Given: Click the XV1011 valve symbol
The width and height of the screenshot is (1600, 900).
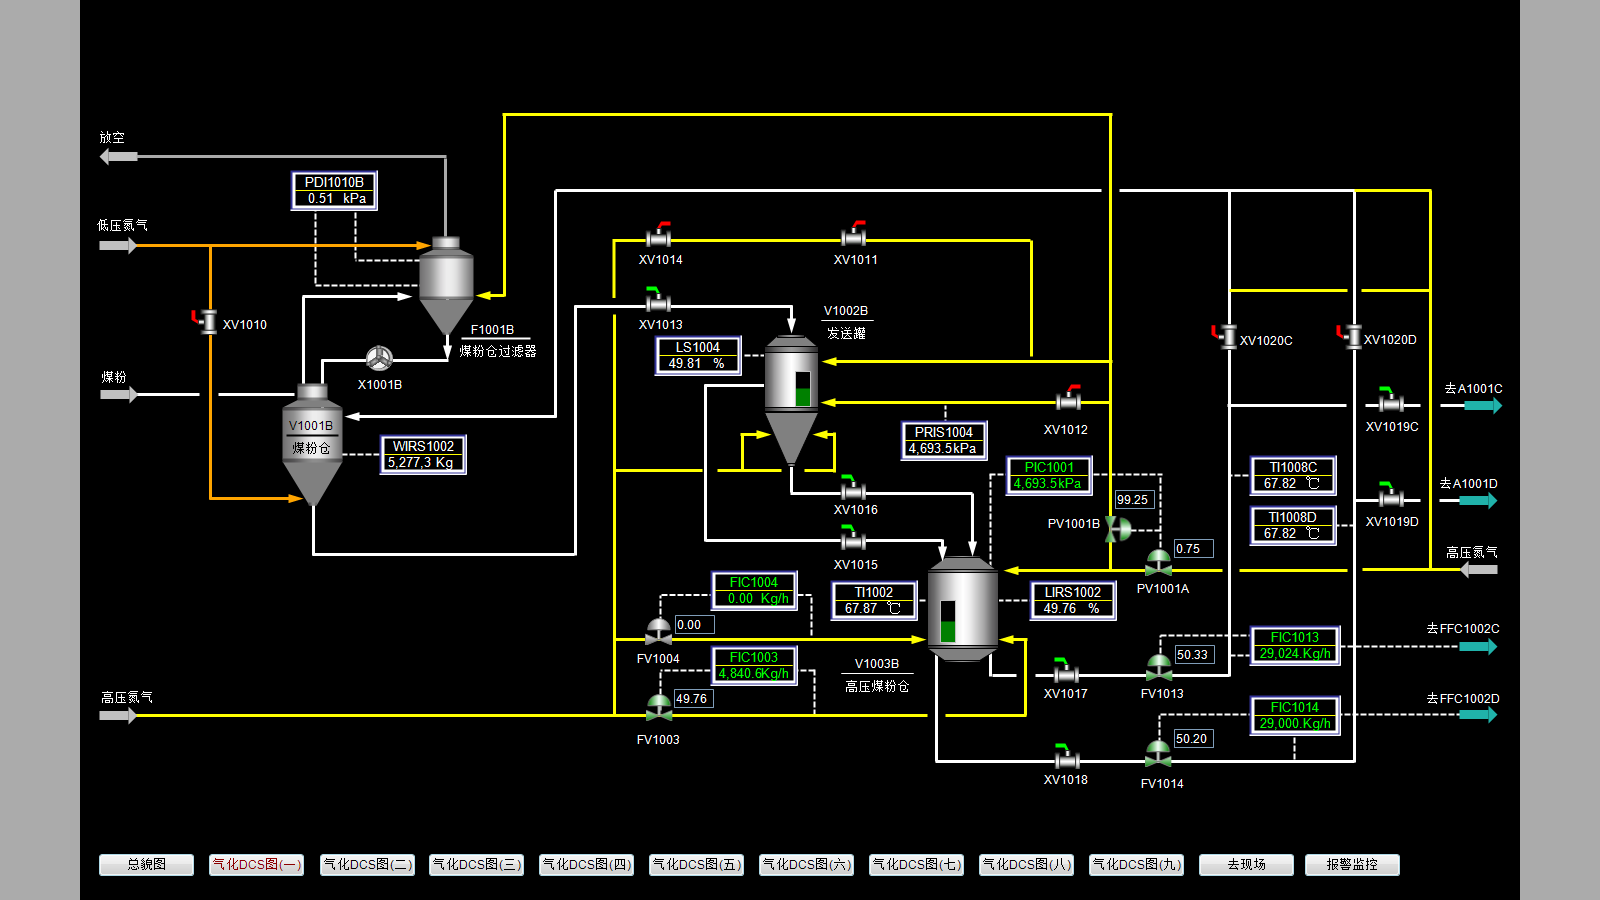Looking at the screenshot, I should 853,238.
